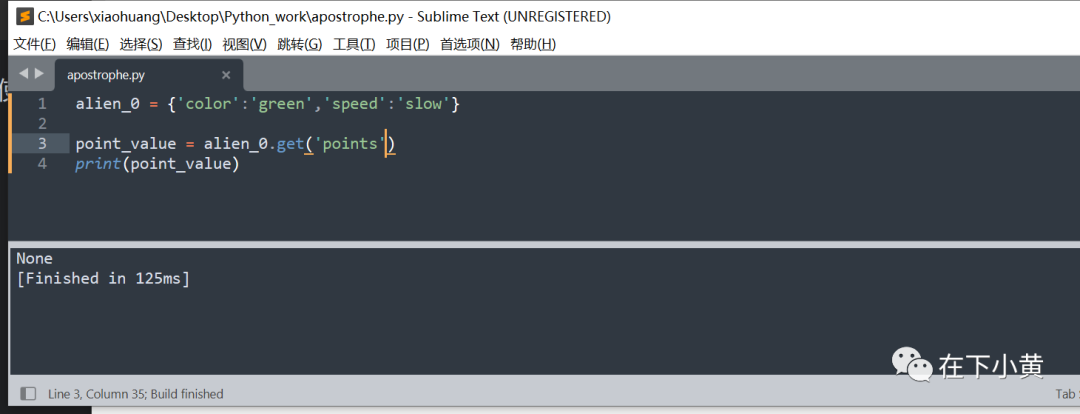Image resolution: width=1080 pixels, height=414 pixels.
Task: Toggle the side bar panel icon in status bar
Action: click(28, 394)
